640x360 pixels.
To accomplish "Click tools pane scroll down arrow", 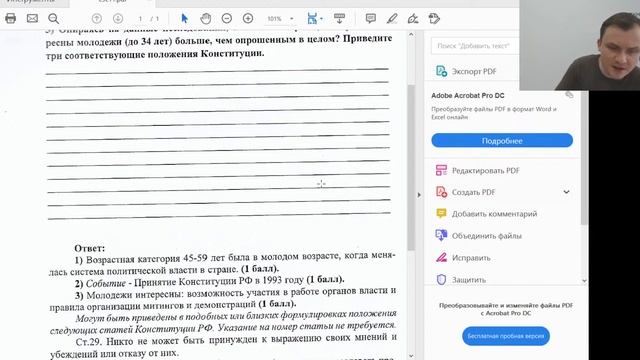I will (584, 280).
